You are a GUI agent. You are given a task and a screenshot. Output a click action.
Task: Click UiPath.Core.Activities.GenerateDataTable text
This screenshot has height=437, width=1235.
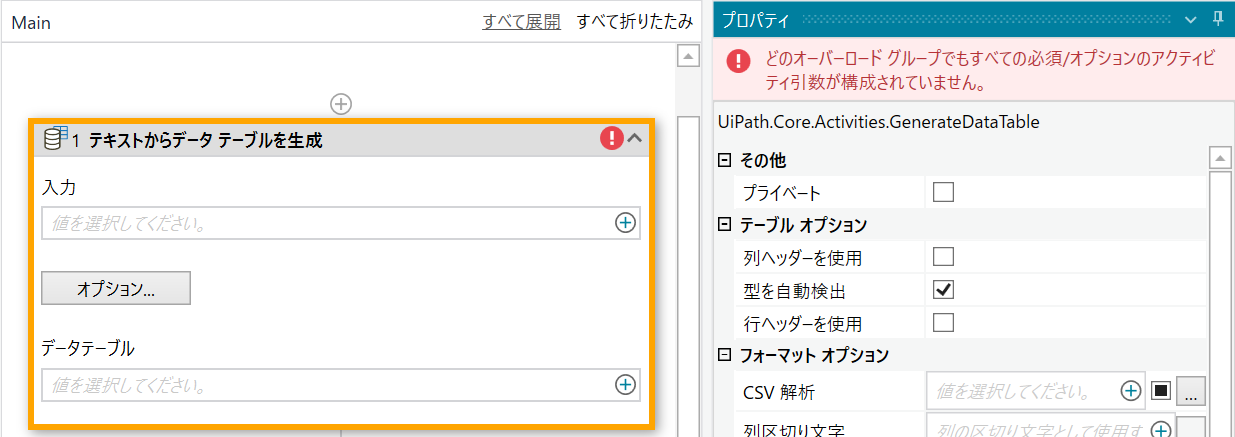[x=879, y=123]
